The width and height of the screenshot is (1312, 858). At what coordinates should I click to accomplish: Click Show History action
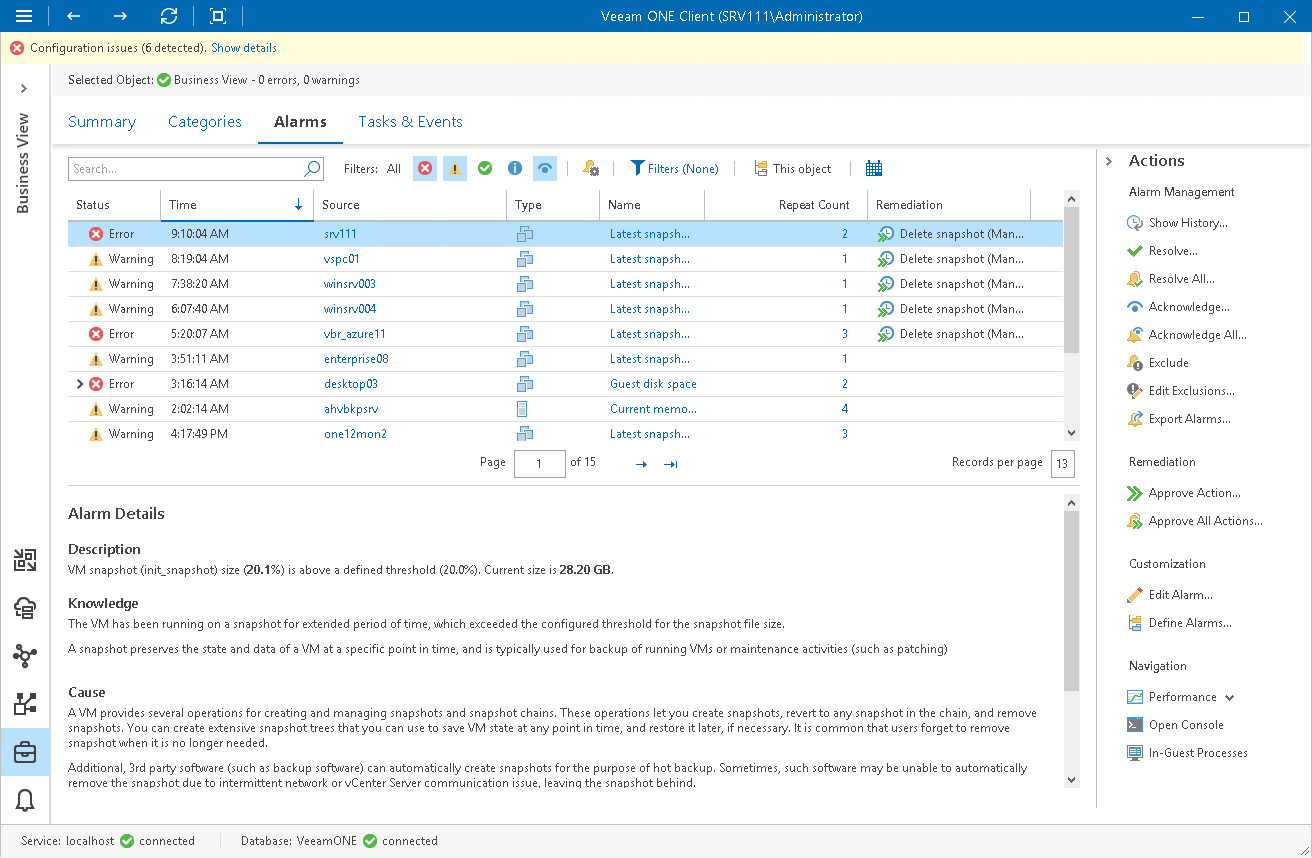pyautogui.click(x=1177, y=223)
